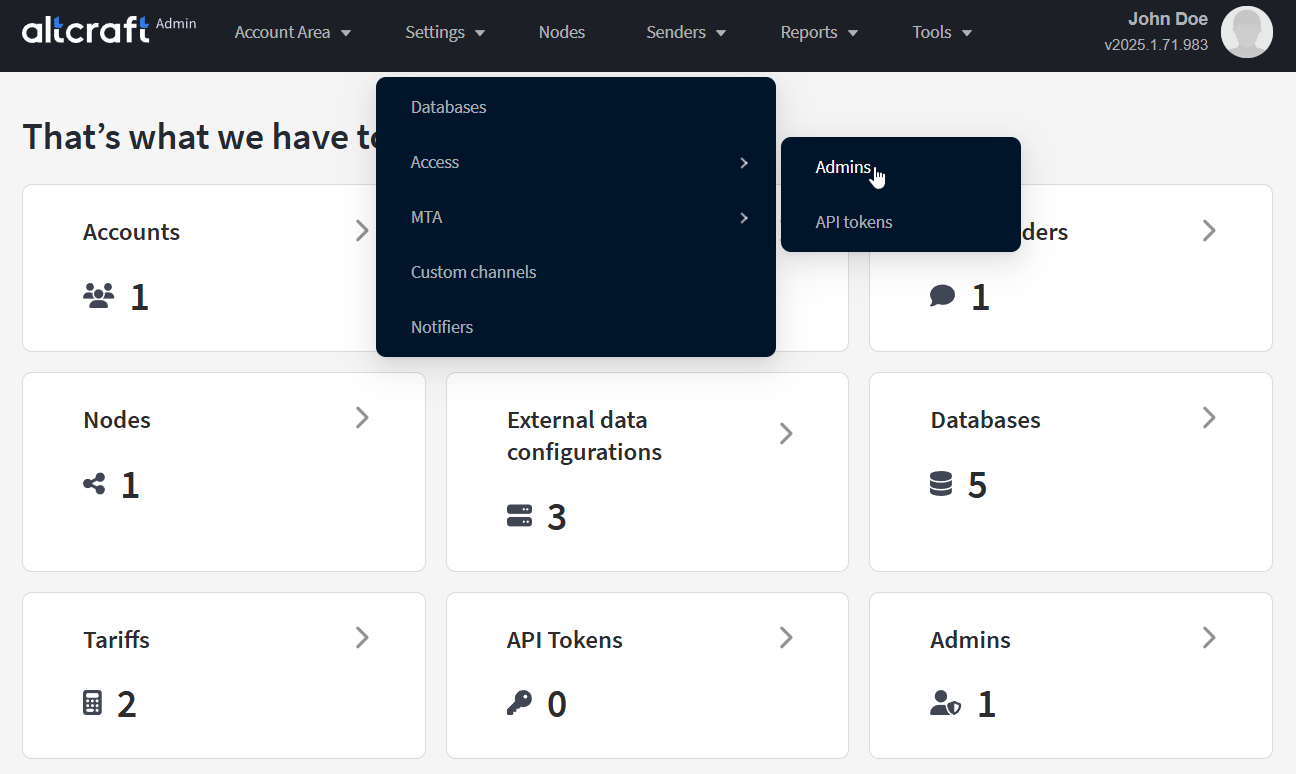
Task: Go to the Nodes page in navbar
Action: [x=561, y=32]
